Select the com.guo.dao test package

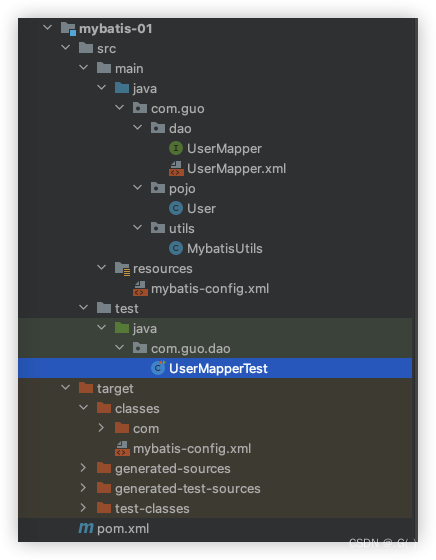click(191, 349)
